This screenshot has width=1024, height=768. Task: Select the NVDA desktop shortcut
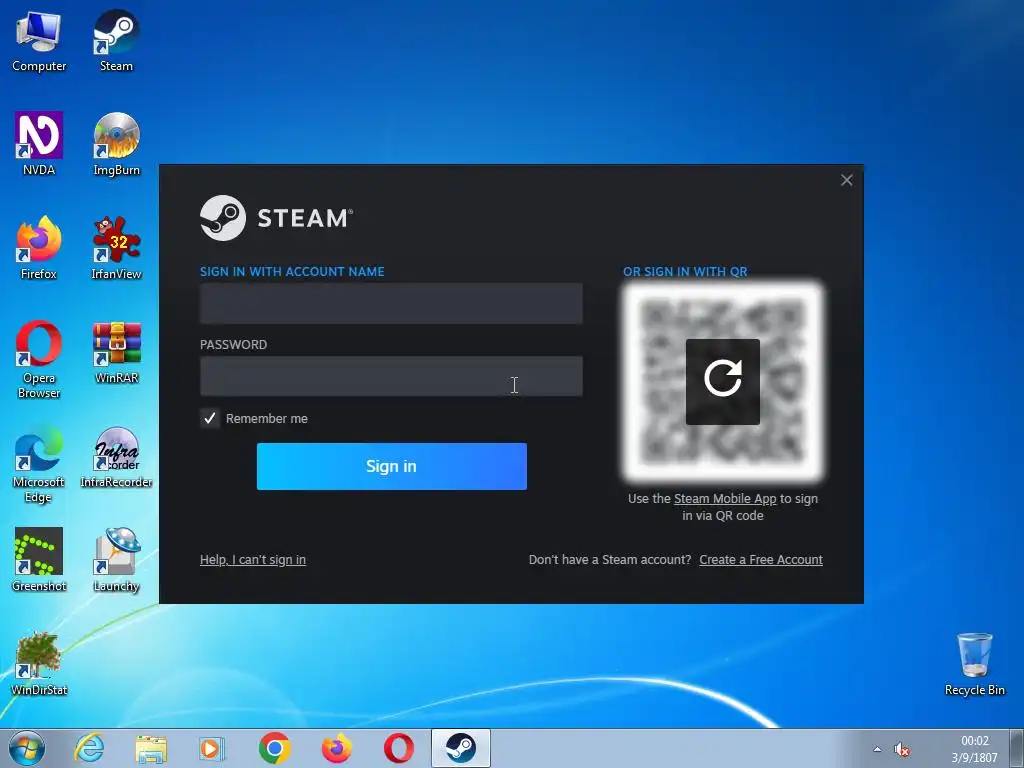[x=39, y=144]
